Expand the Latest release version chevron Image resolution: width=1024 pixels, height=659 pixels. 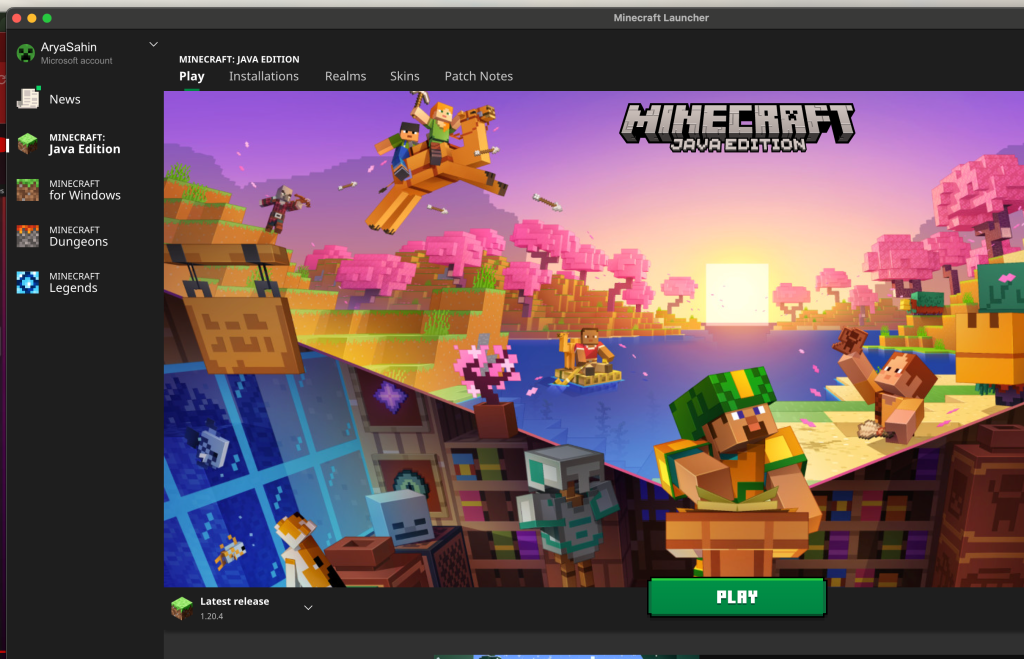point(308,607)
